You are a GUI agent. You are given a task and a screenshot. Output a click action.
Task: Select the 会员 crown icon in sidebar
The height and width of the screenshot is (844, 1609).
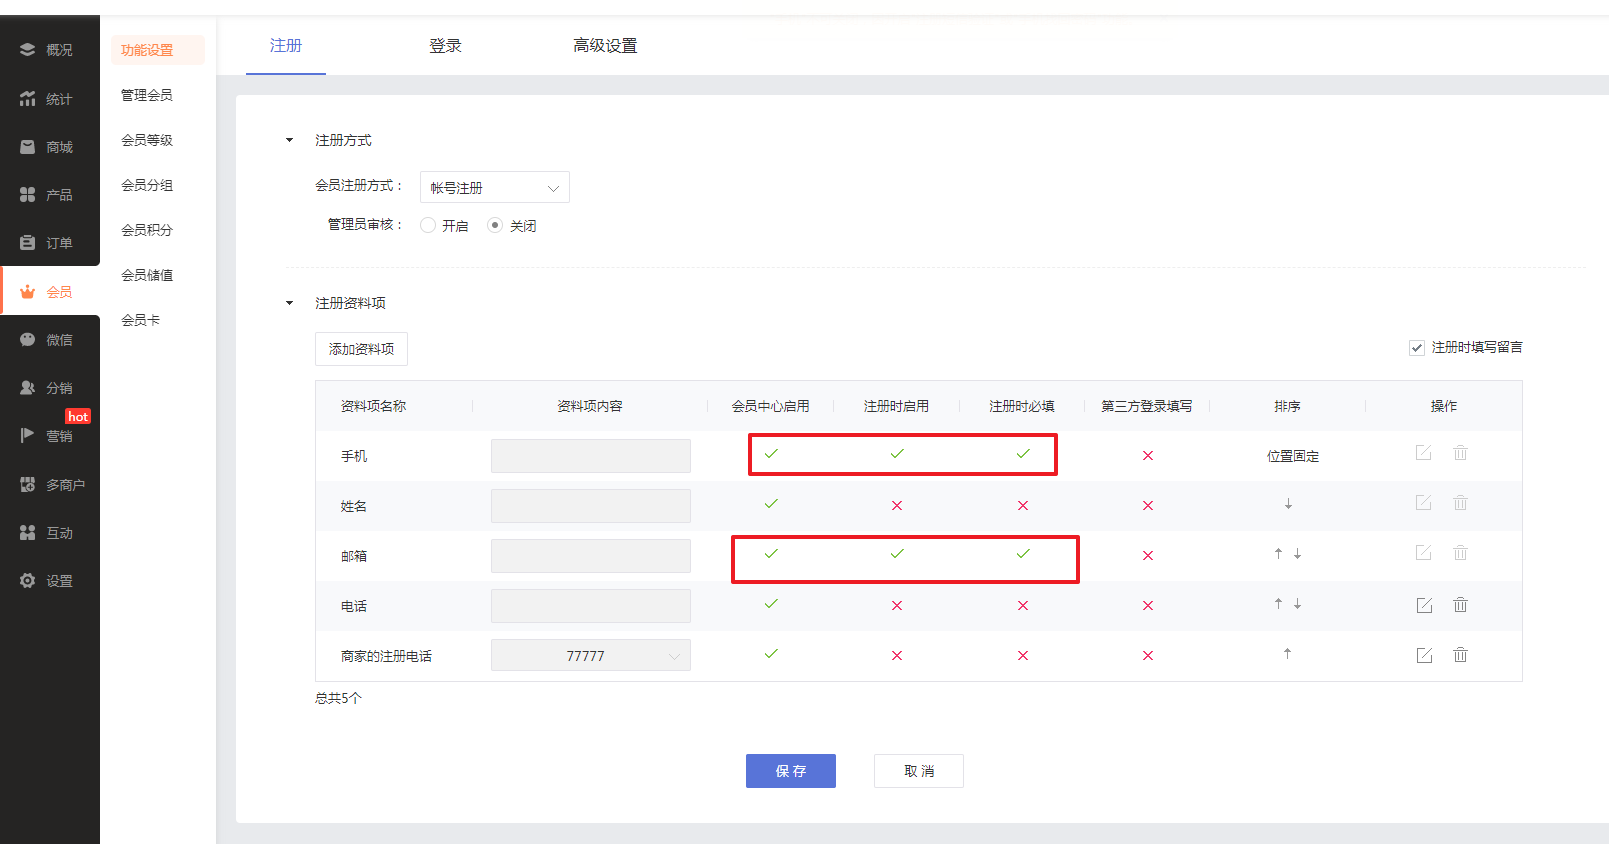(27, 291)
